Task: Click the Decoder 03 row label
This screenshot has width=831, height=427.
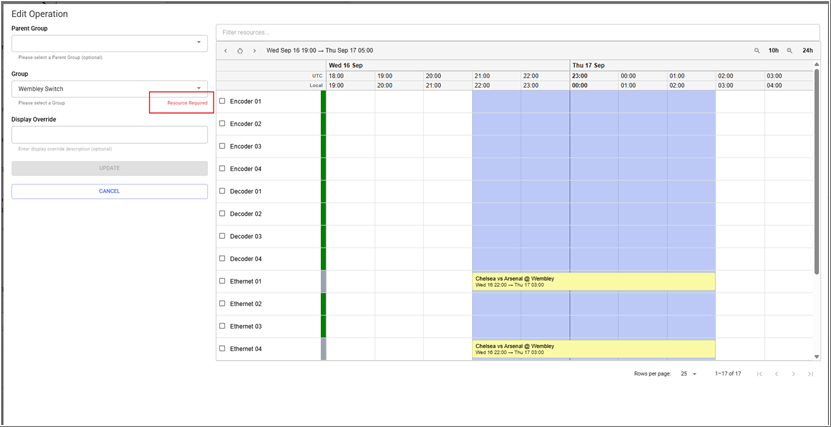Action: pyautogui.click(x=245, y=236)
